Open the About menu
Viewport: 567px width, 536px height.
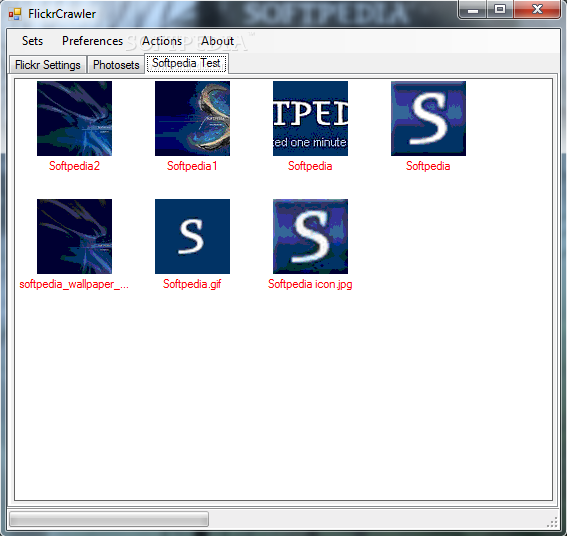coord(217,41)
